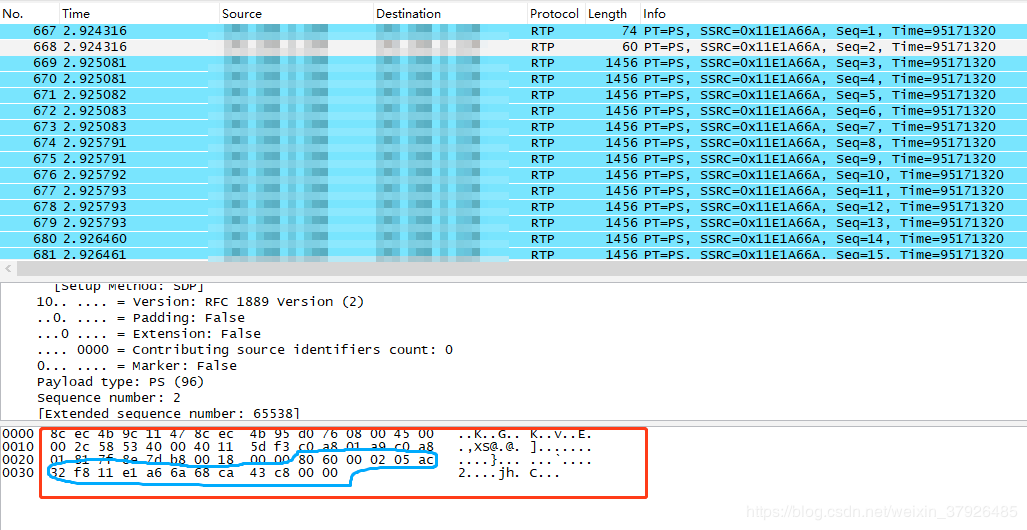Select the Marker: False detail line

pyautogui.click(x=136, y=366)
